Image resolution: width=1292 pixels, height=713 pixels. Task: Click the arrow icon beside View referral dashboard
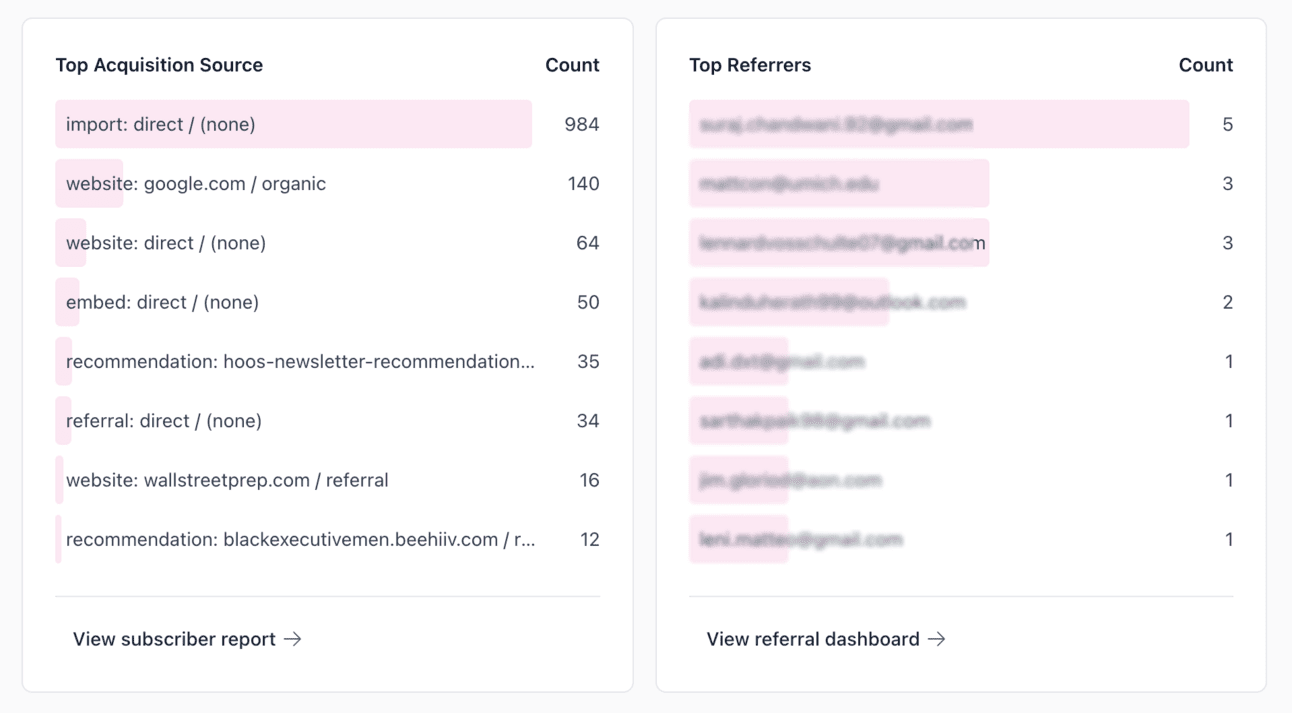pyautogui.click(x=936, y=639)
